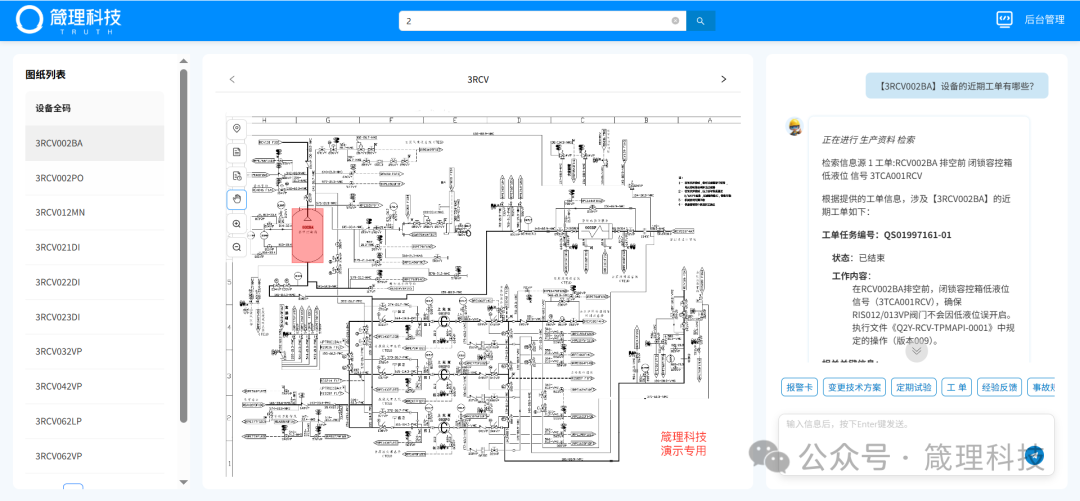Click the chat message input field
1080x501 pixels.
point(900,425)
